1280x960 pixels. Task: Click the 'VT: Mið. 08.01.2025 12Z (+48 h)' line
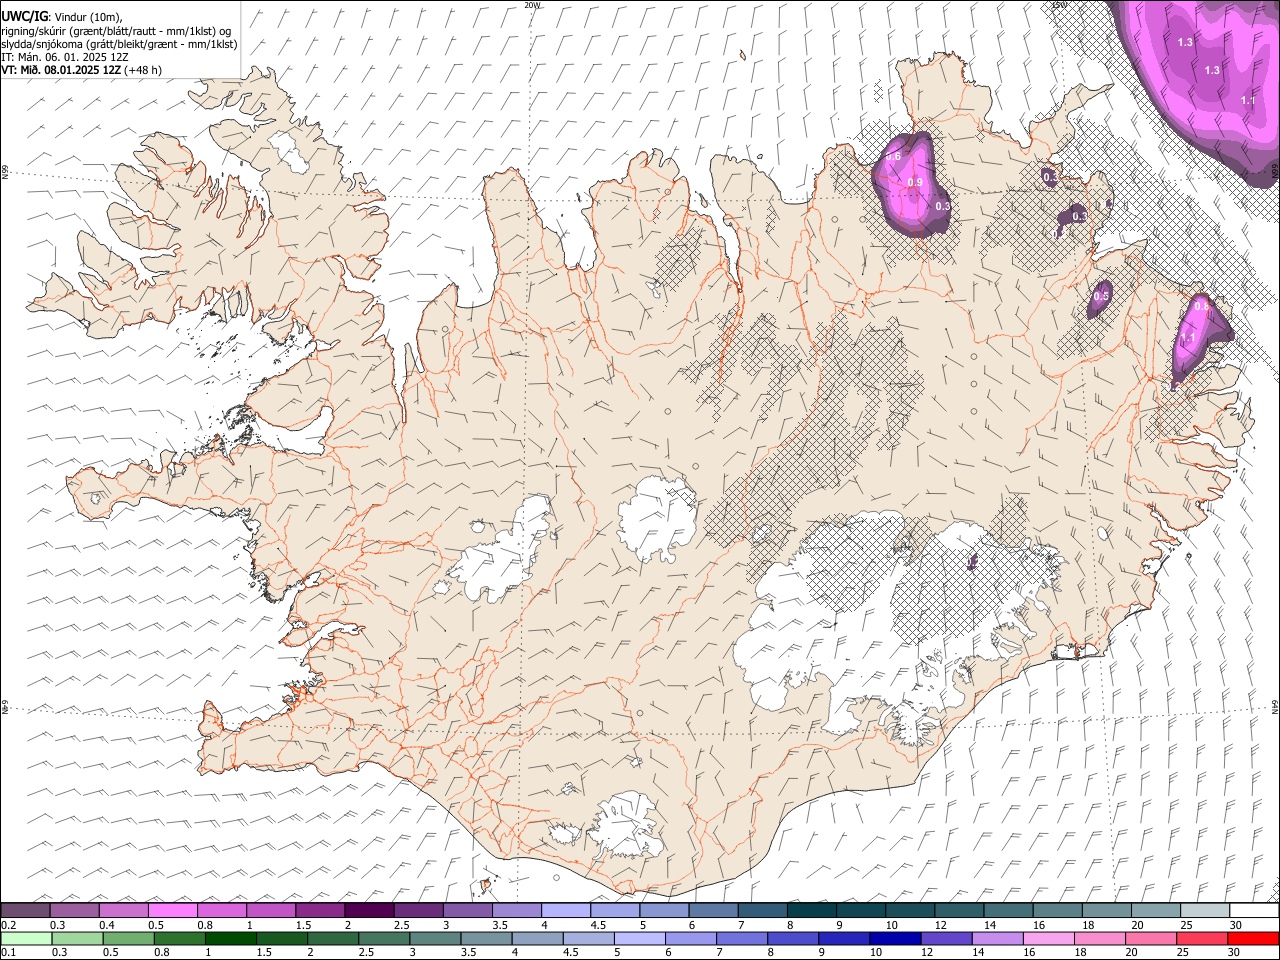pos(81,70)
